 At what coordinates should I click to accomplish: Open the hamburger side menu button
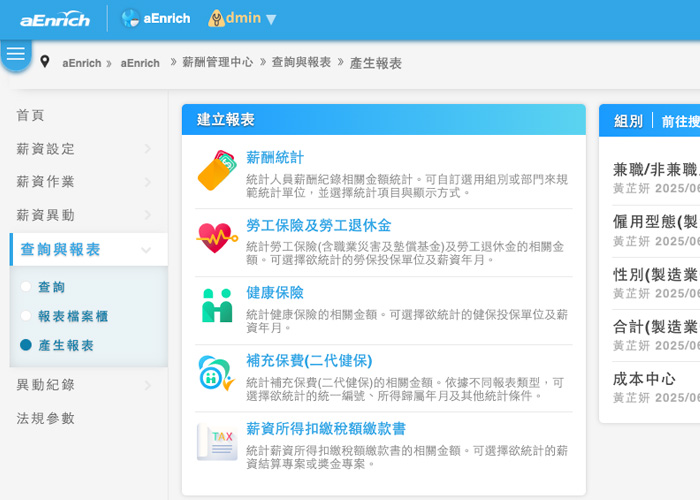click(x=16, y=54)
